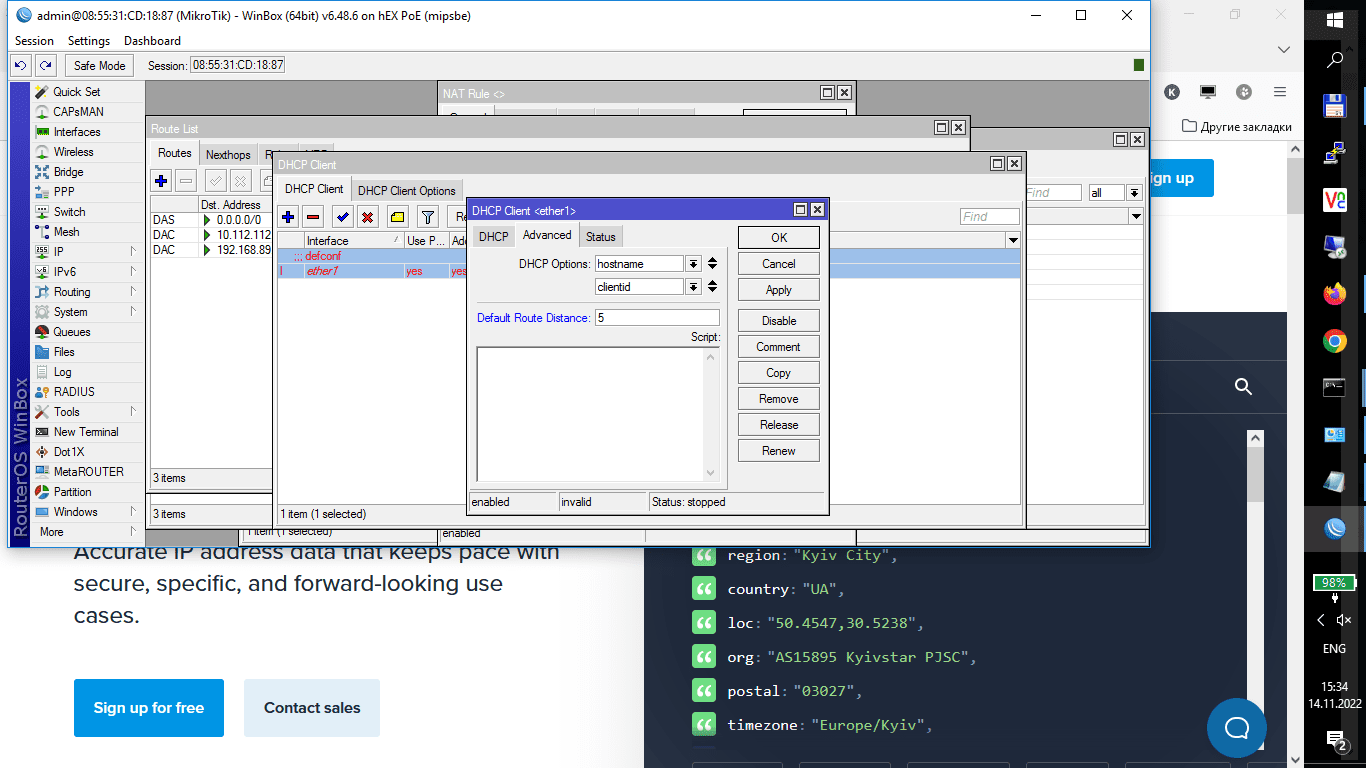Switch to the DHCP Client Options tab
This screenshot has width=1366, height=768.
click(x=406, y=190)
